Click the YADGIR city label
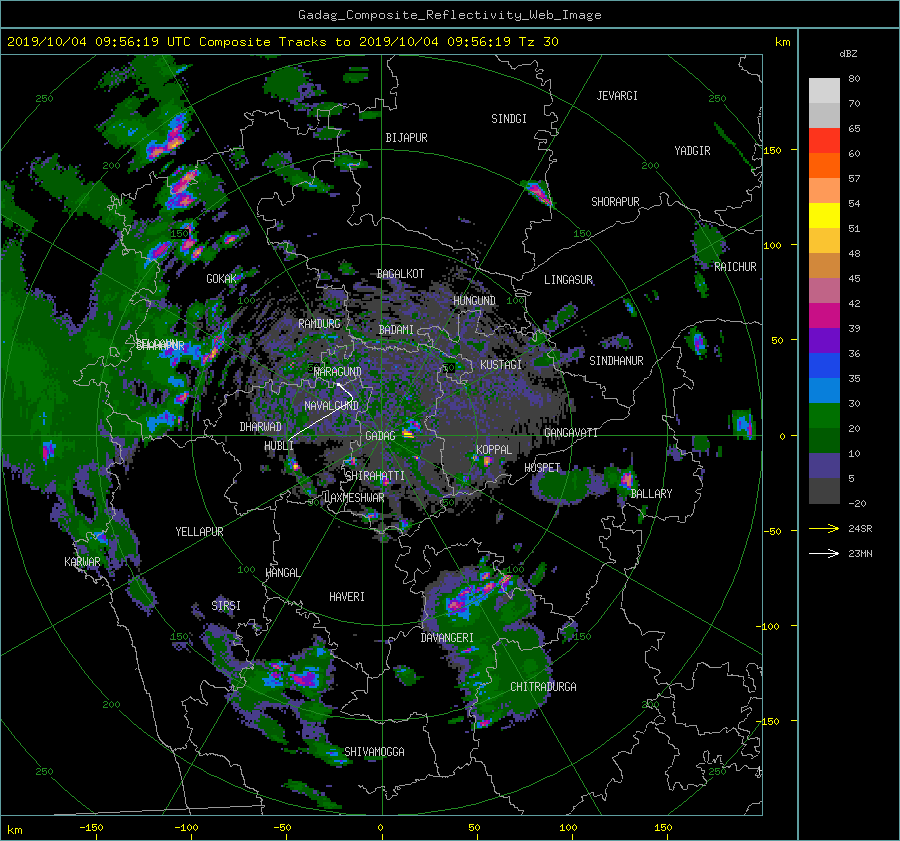This screenshot has height=841, width=900. pyautogui.click(x=692, y=151)
